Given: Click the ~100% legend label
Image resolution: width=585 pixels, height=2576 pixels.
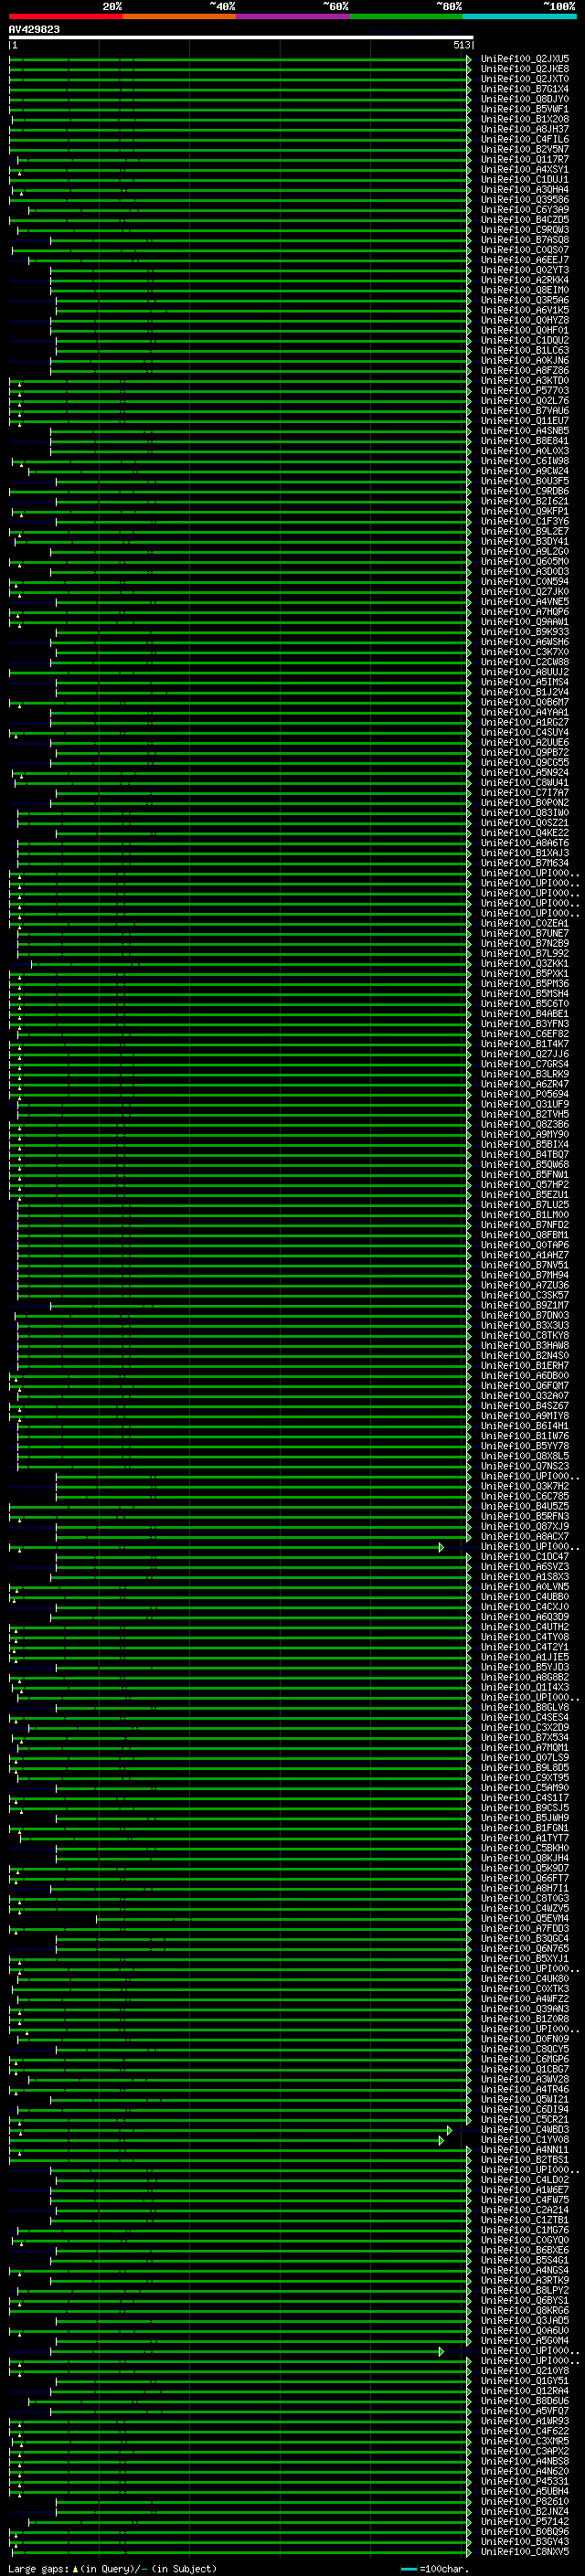Looking at the screenshot, I should pyautogui.click(x=560, y=6).
